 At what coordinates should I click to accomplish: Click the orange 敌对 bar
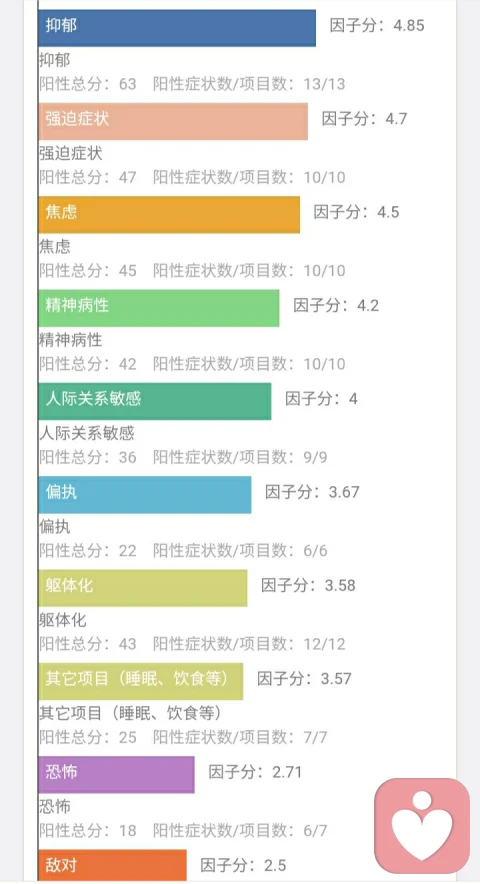(112, 866)
